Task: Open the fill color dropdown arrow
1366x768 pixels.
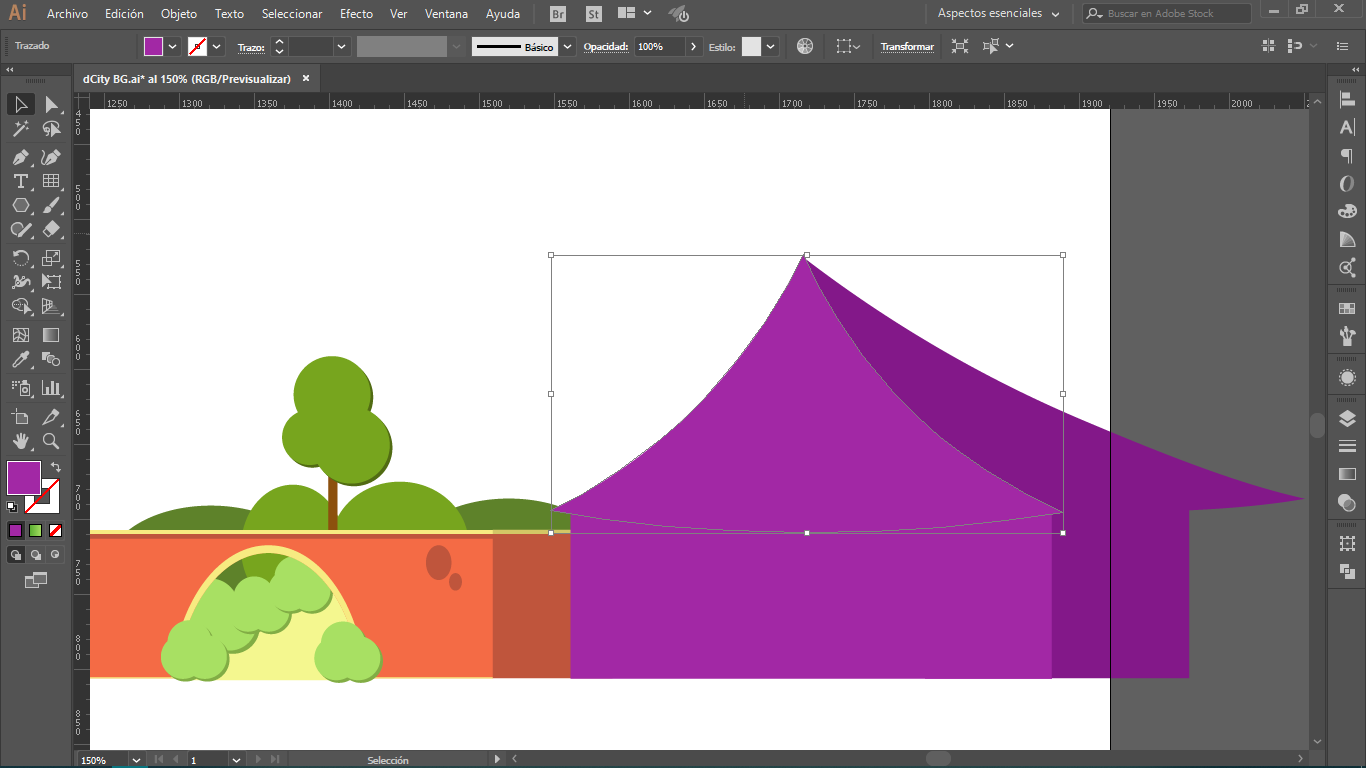Action: click(173, 46)
